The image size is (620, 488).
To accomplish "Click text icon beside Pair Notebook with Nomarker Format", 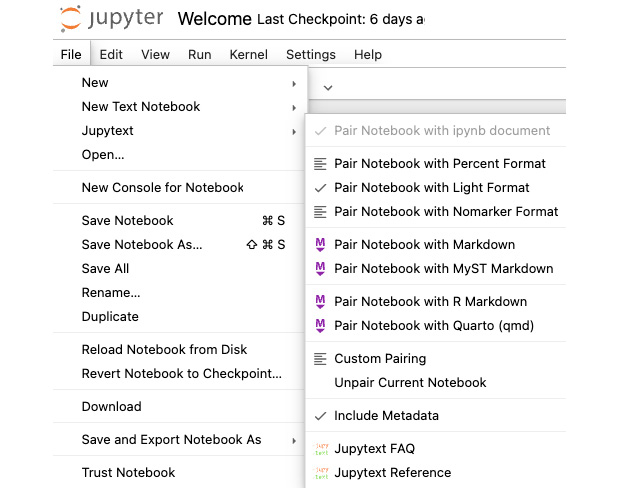I will 321,212.
